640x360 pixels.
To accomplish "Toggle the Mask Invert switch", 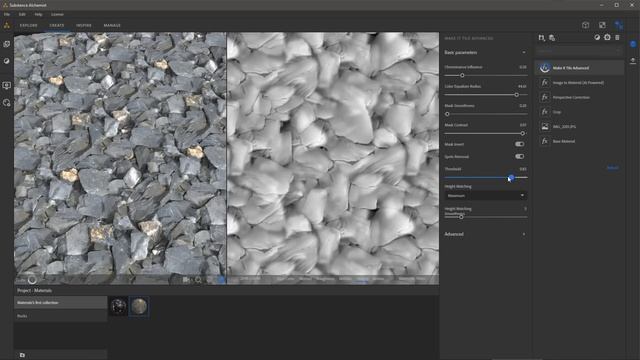I will click(519, 144).
